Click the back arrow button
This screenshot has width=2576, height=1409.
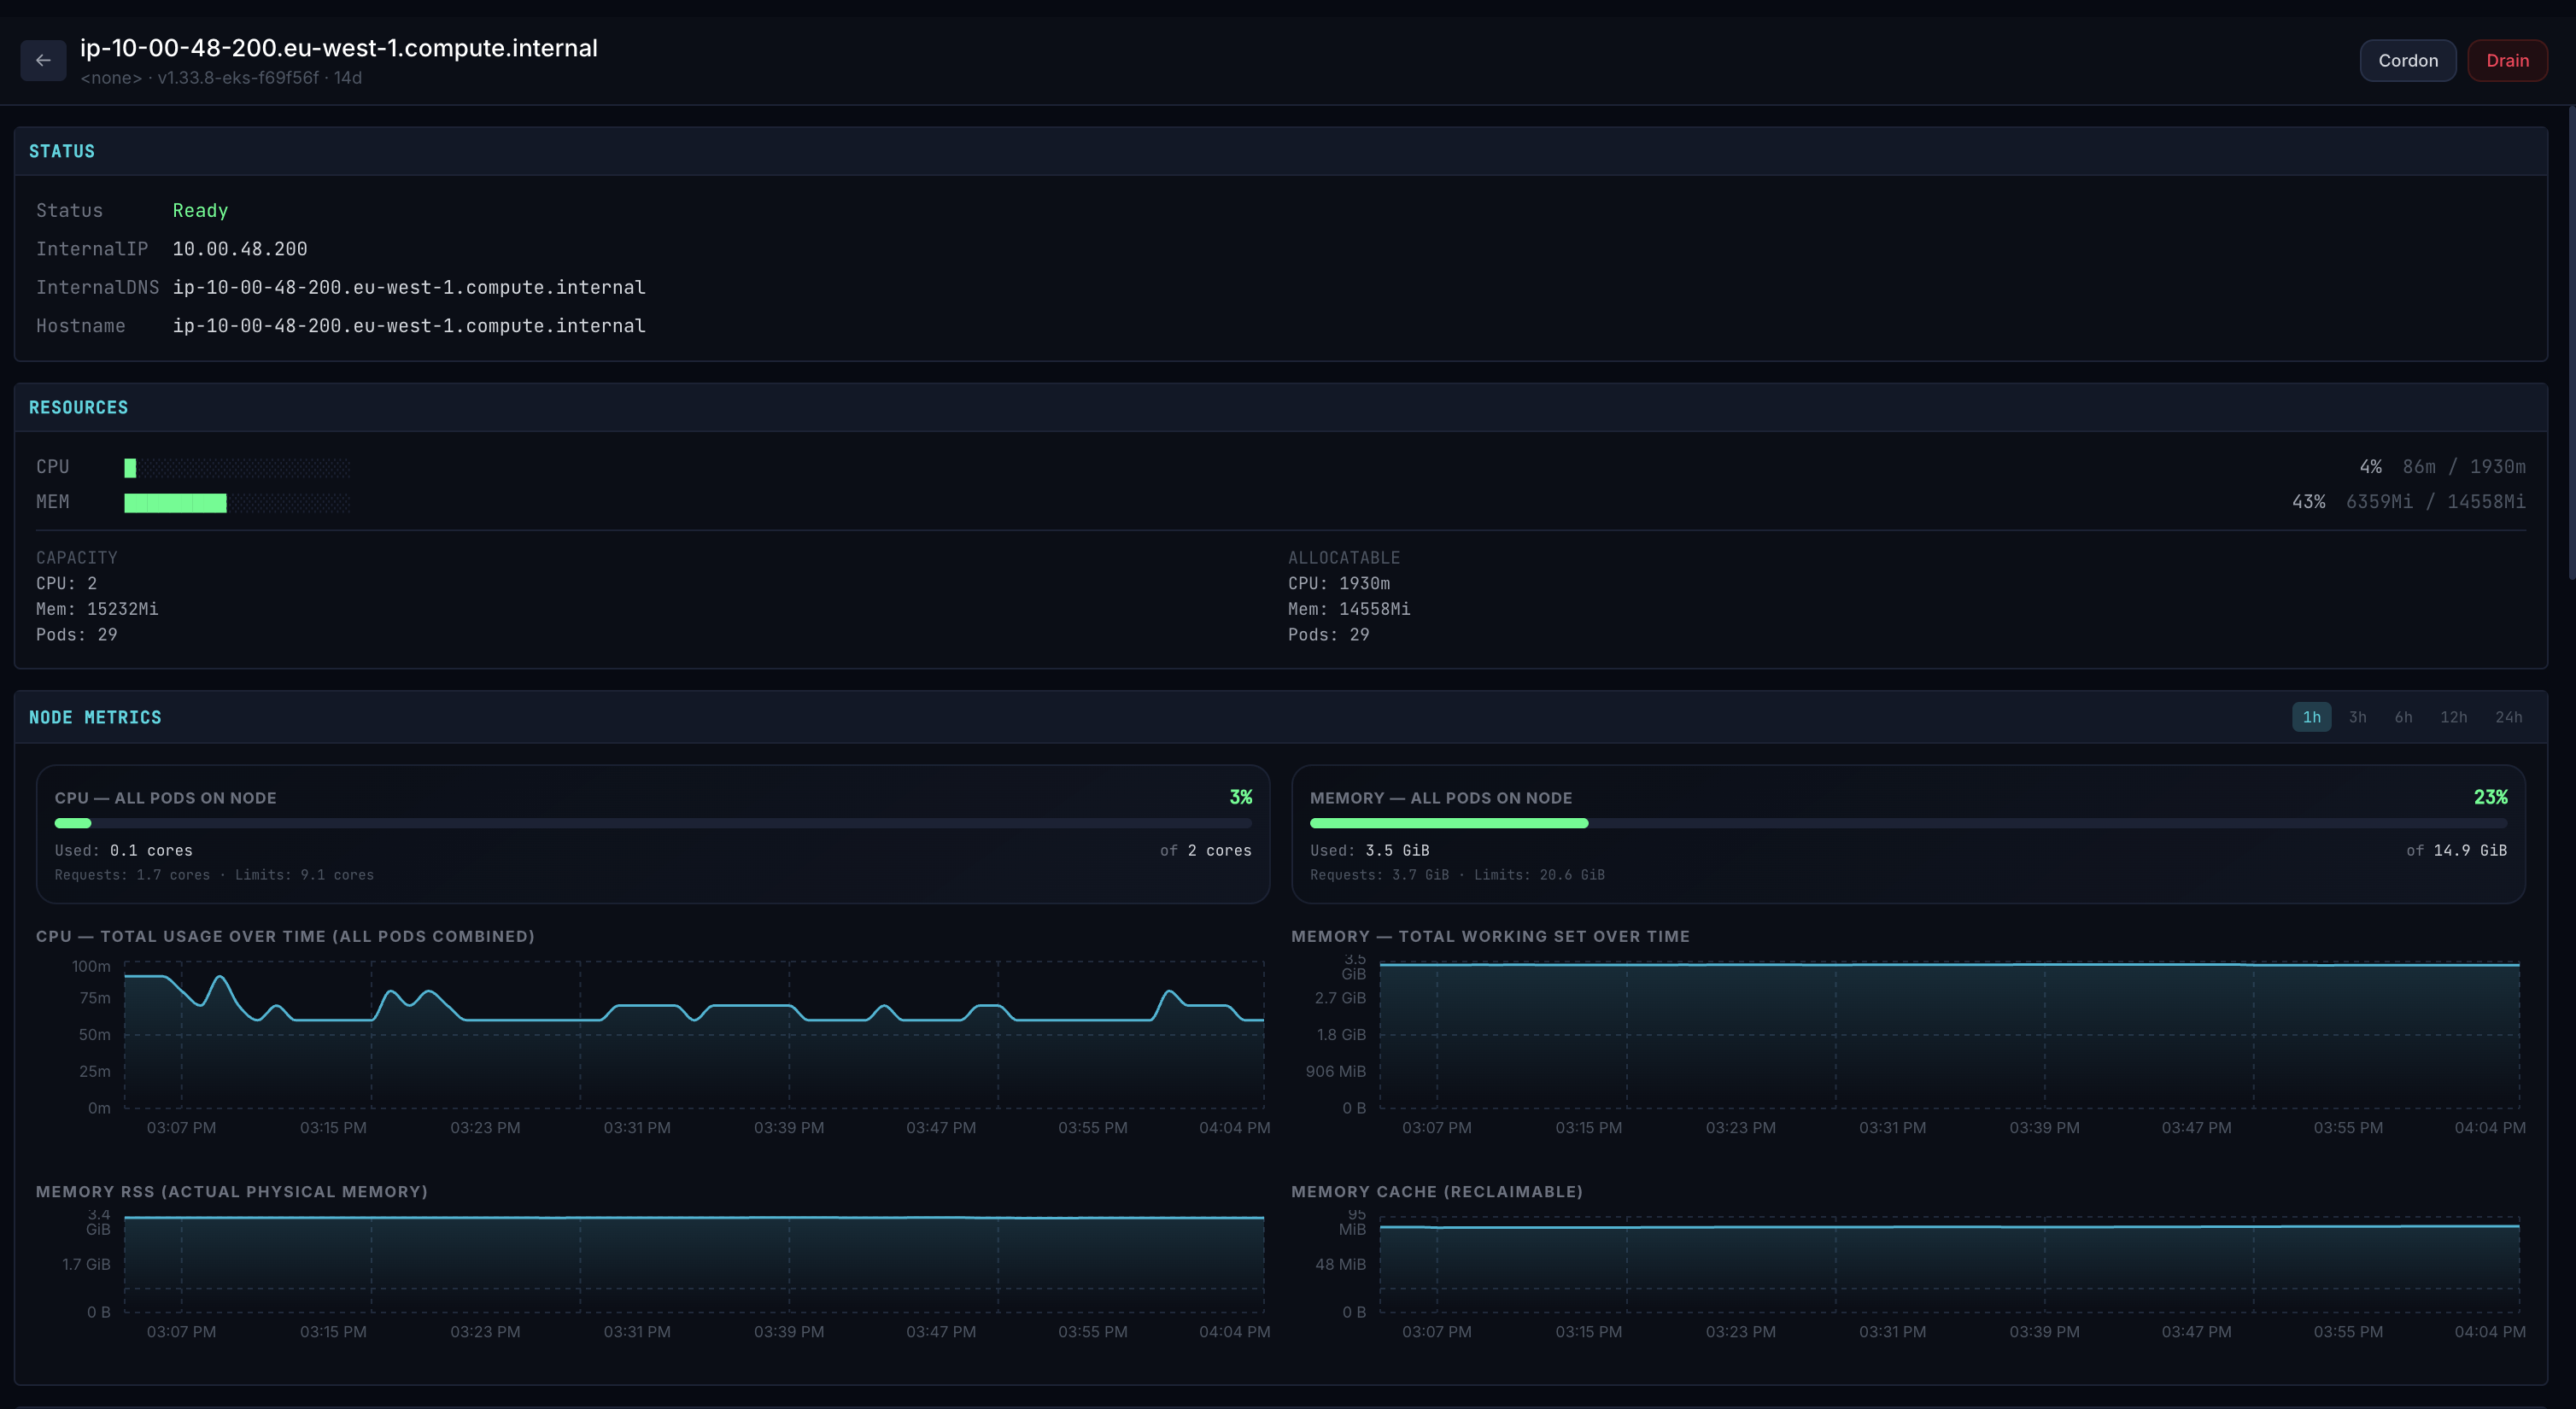tap(43, 60)
